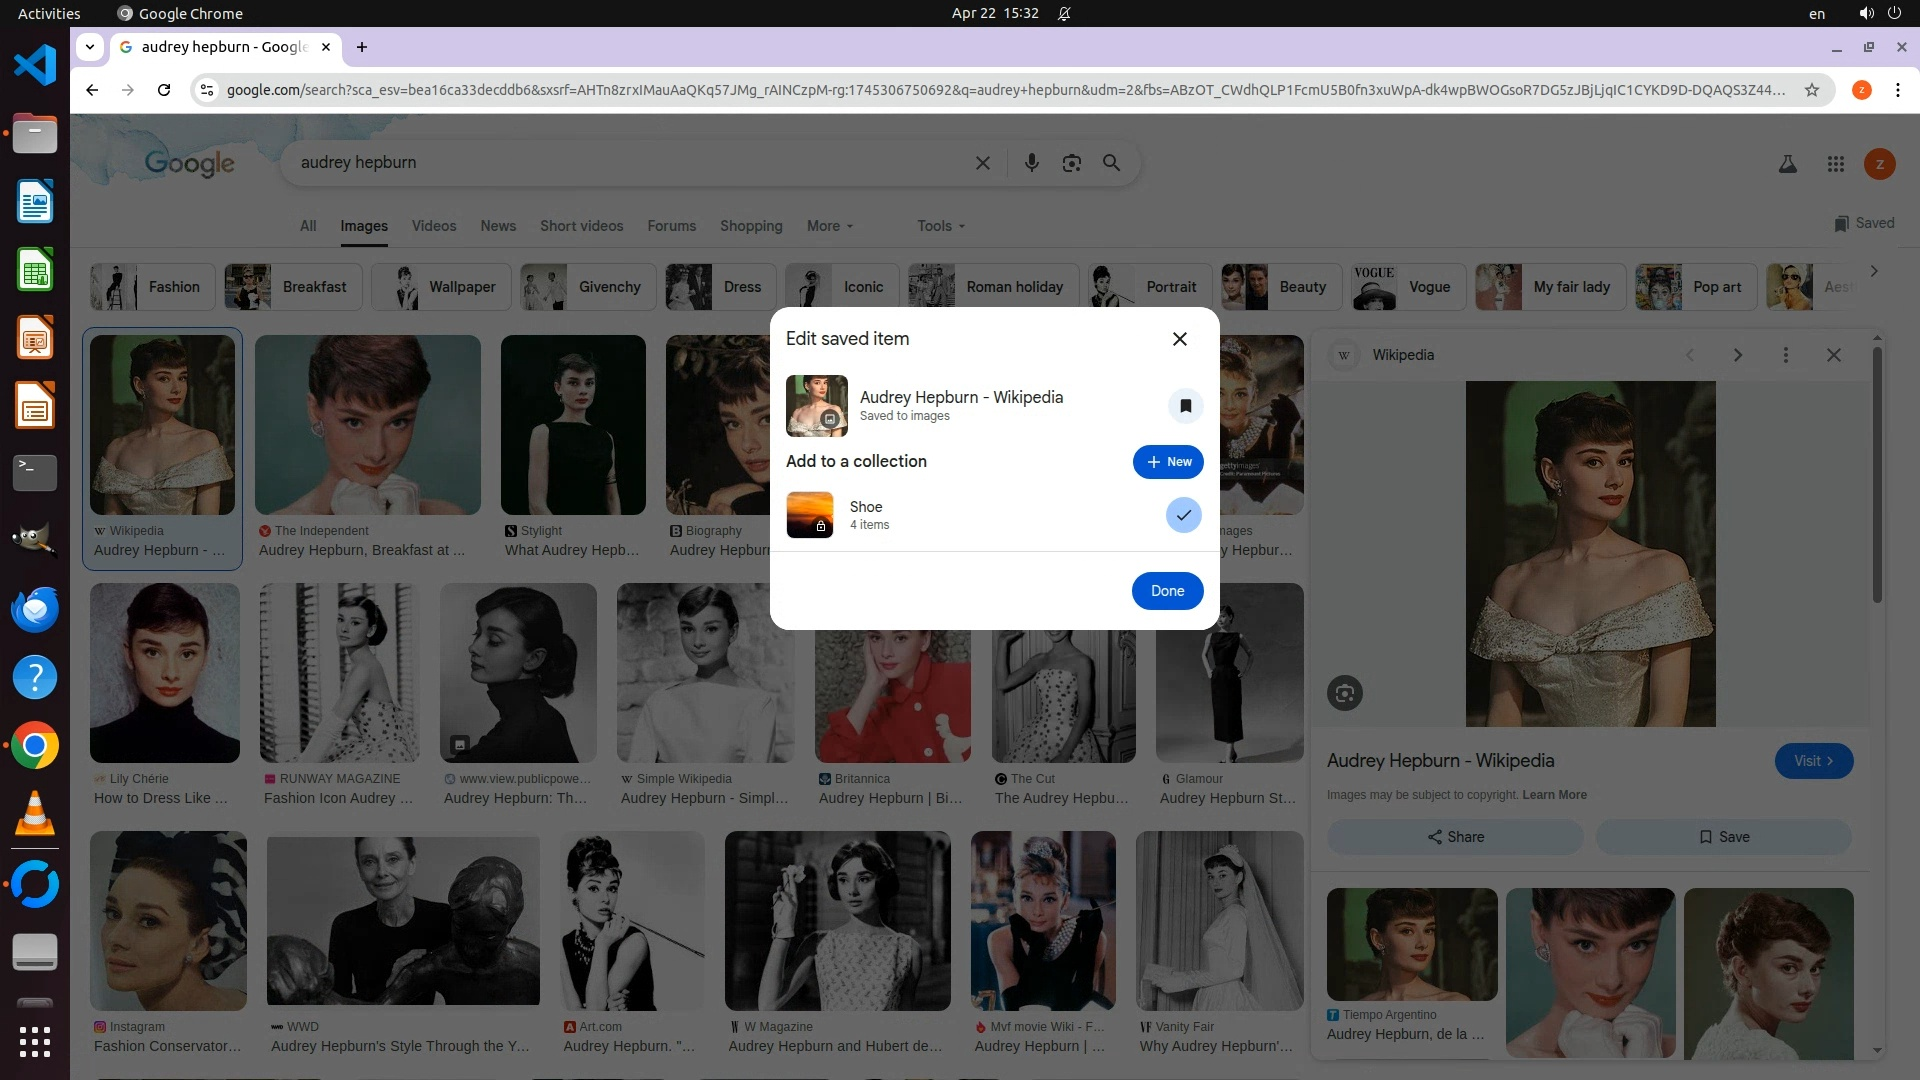The image size is (1920, 1080).
Task: Open Search Labs flask icon
Action: [x=1787, y=164]
